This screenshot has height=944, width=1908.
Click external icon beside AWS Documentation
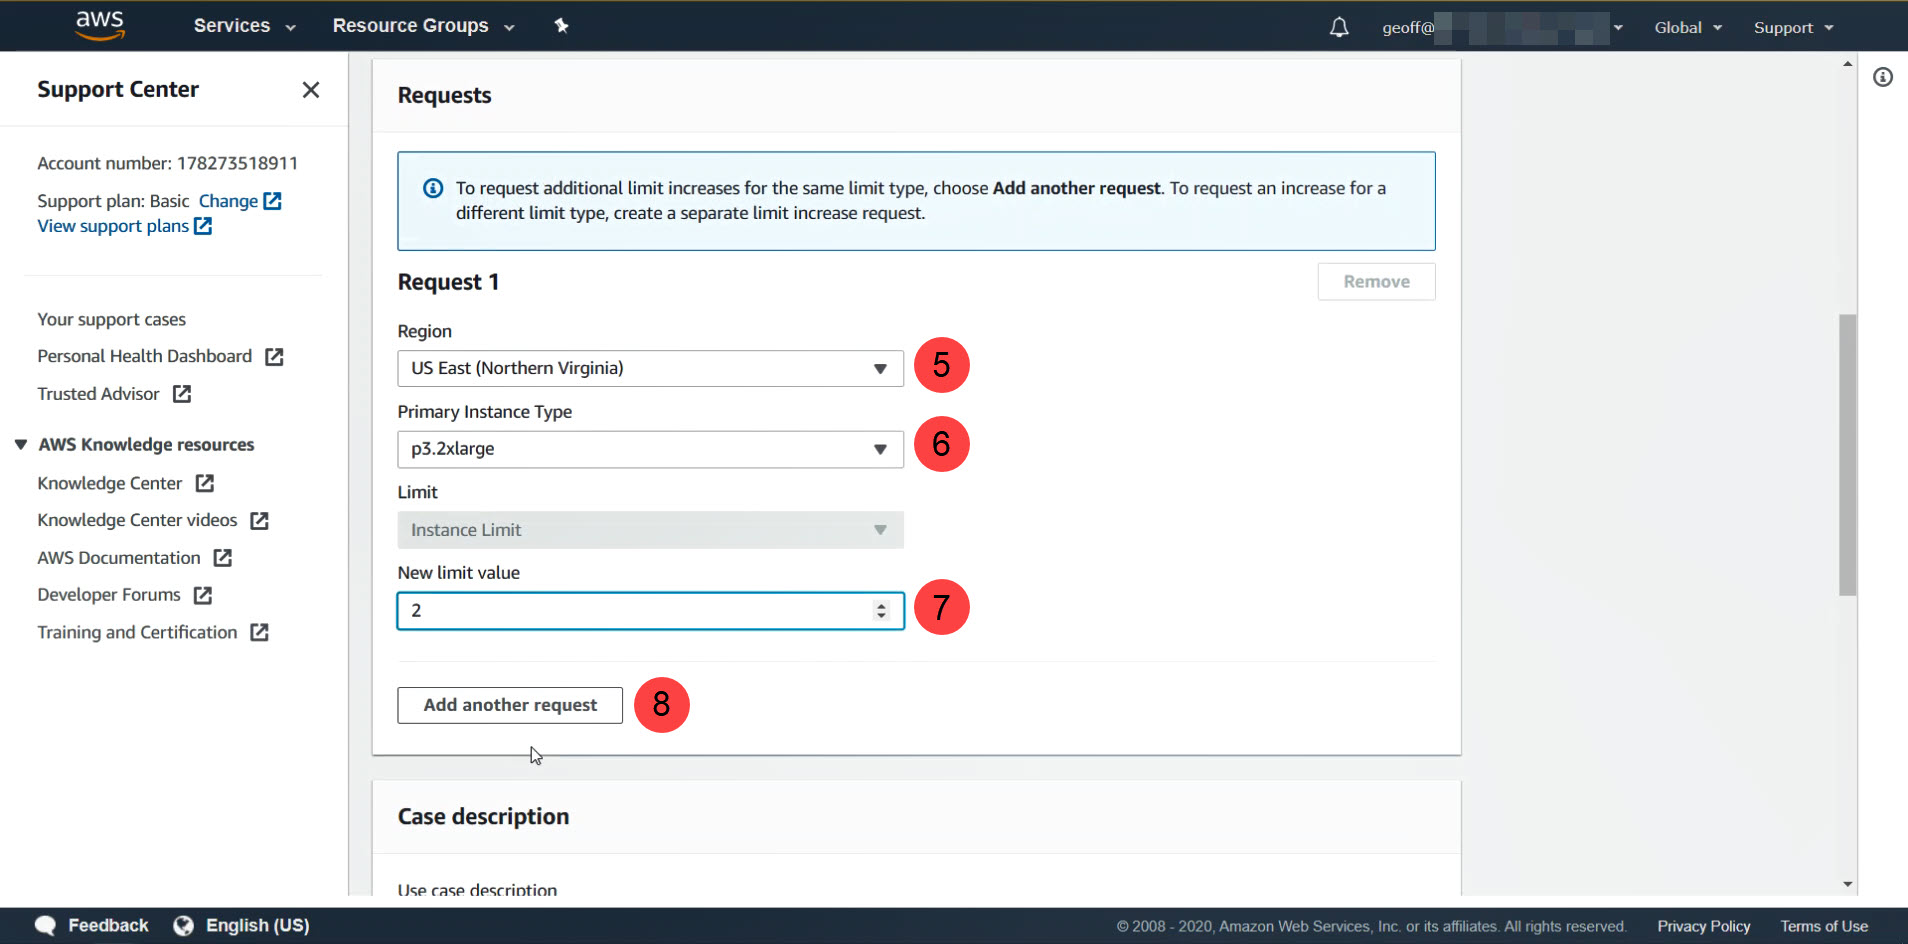point(222,558)
